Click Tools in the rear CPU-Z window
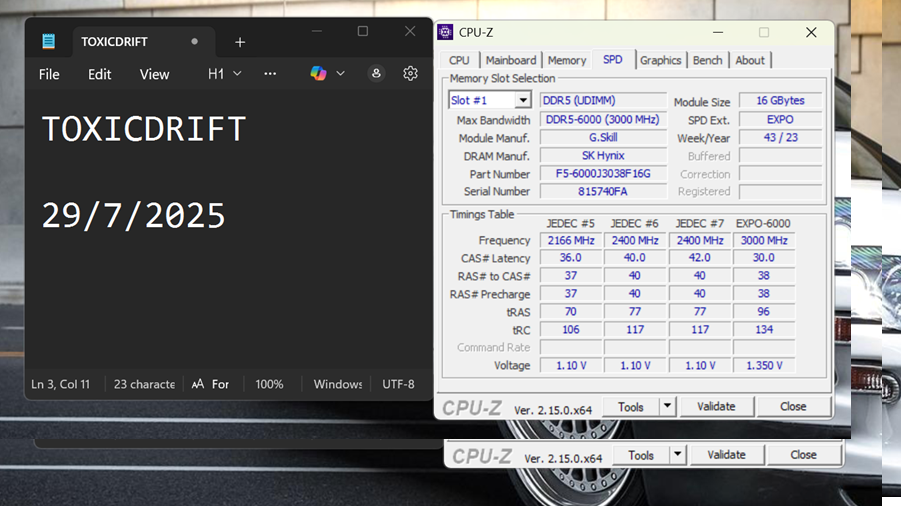Screen dimensions: 901x506 point(641,454)
